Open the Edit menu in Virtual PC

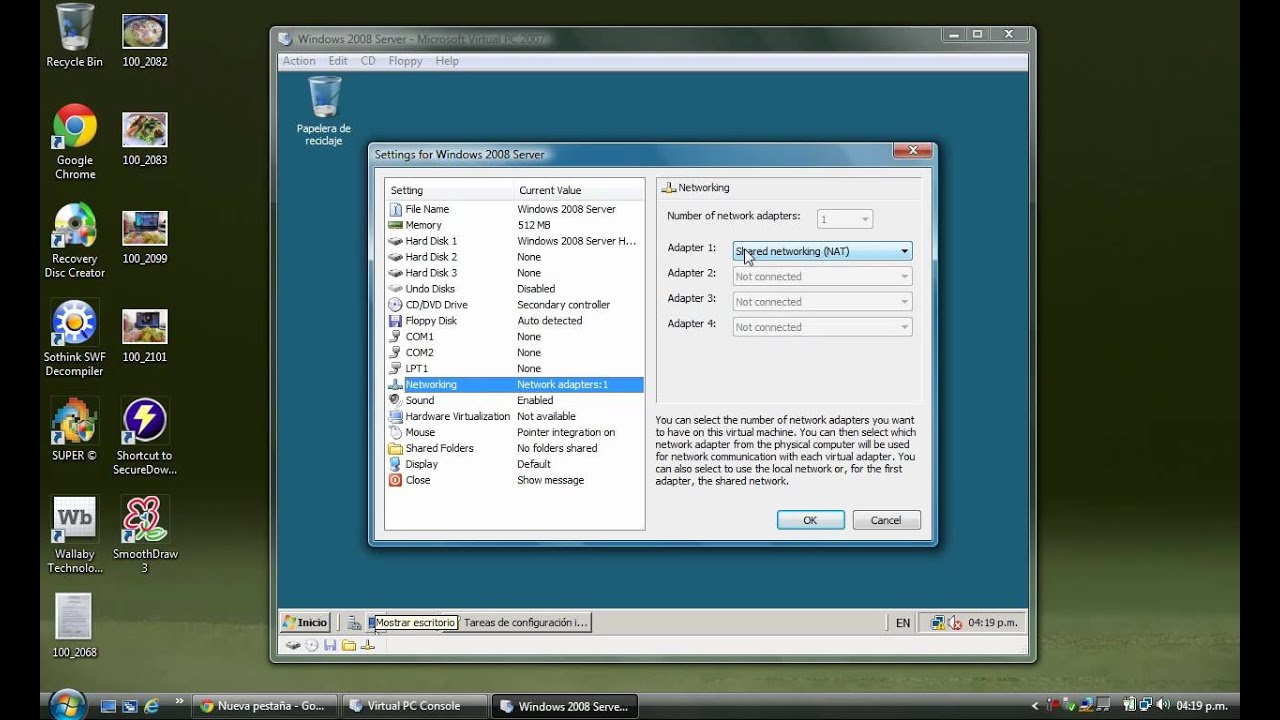(338, 61)
